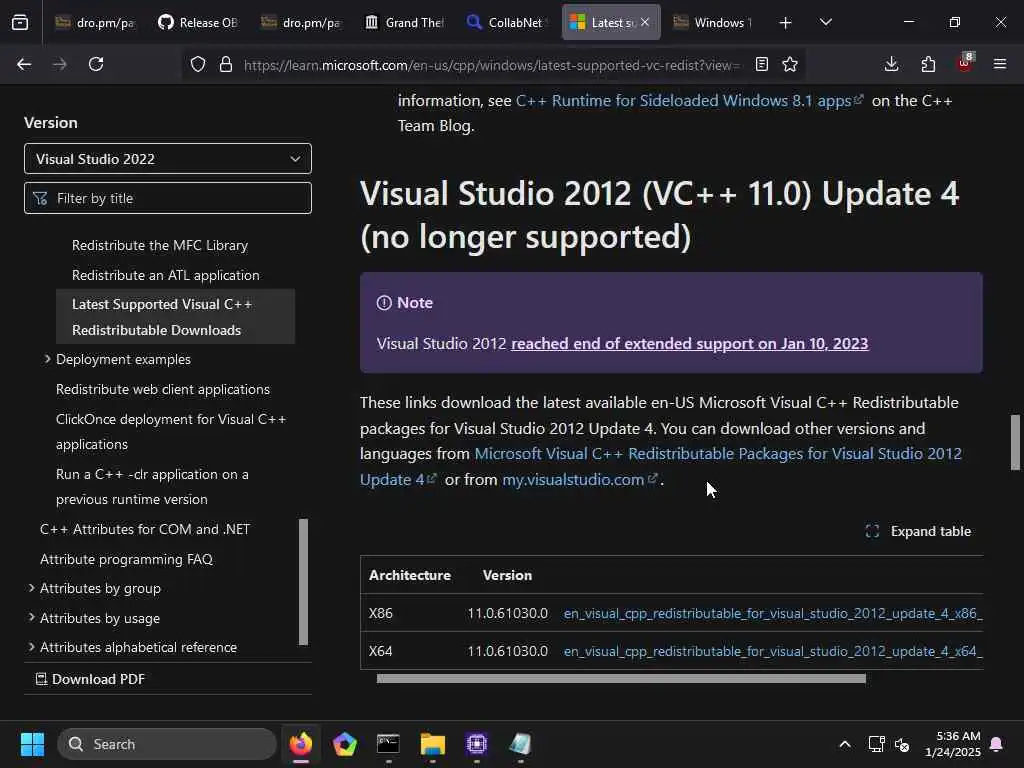Show hidden system tray icons
Screen dimensions: 1024x768
pyautogui.click(x=844, y=744)
